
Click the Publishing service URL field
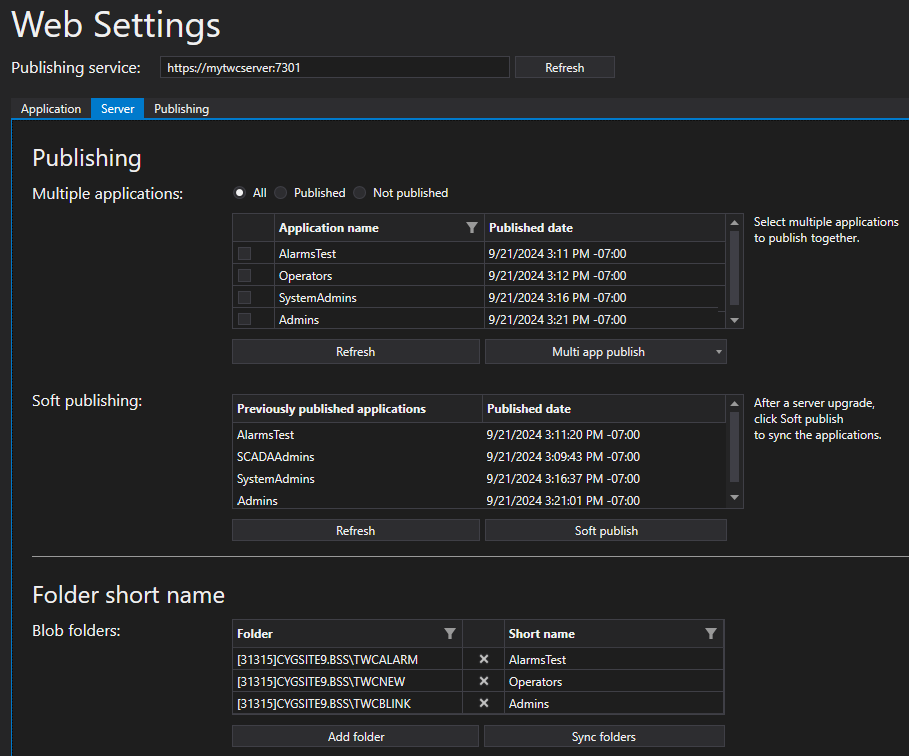335,68
